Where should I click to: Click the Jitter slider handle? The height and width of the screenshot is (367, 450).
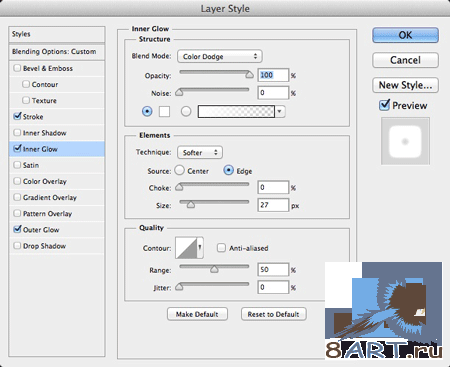tap(179, 287)
